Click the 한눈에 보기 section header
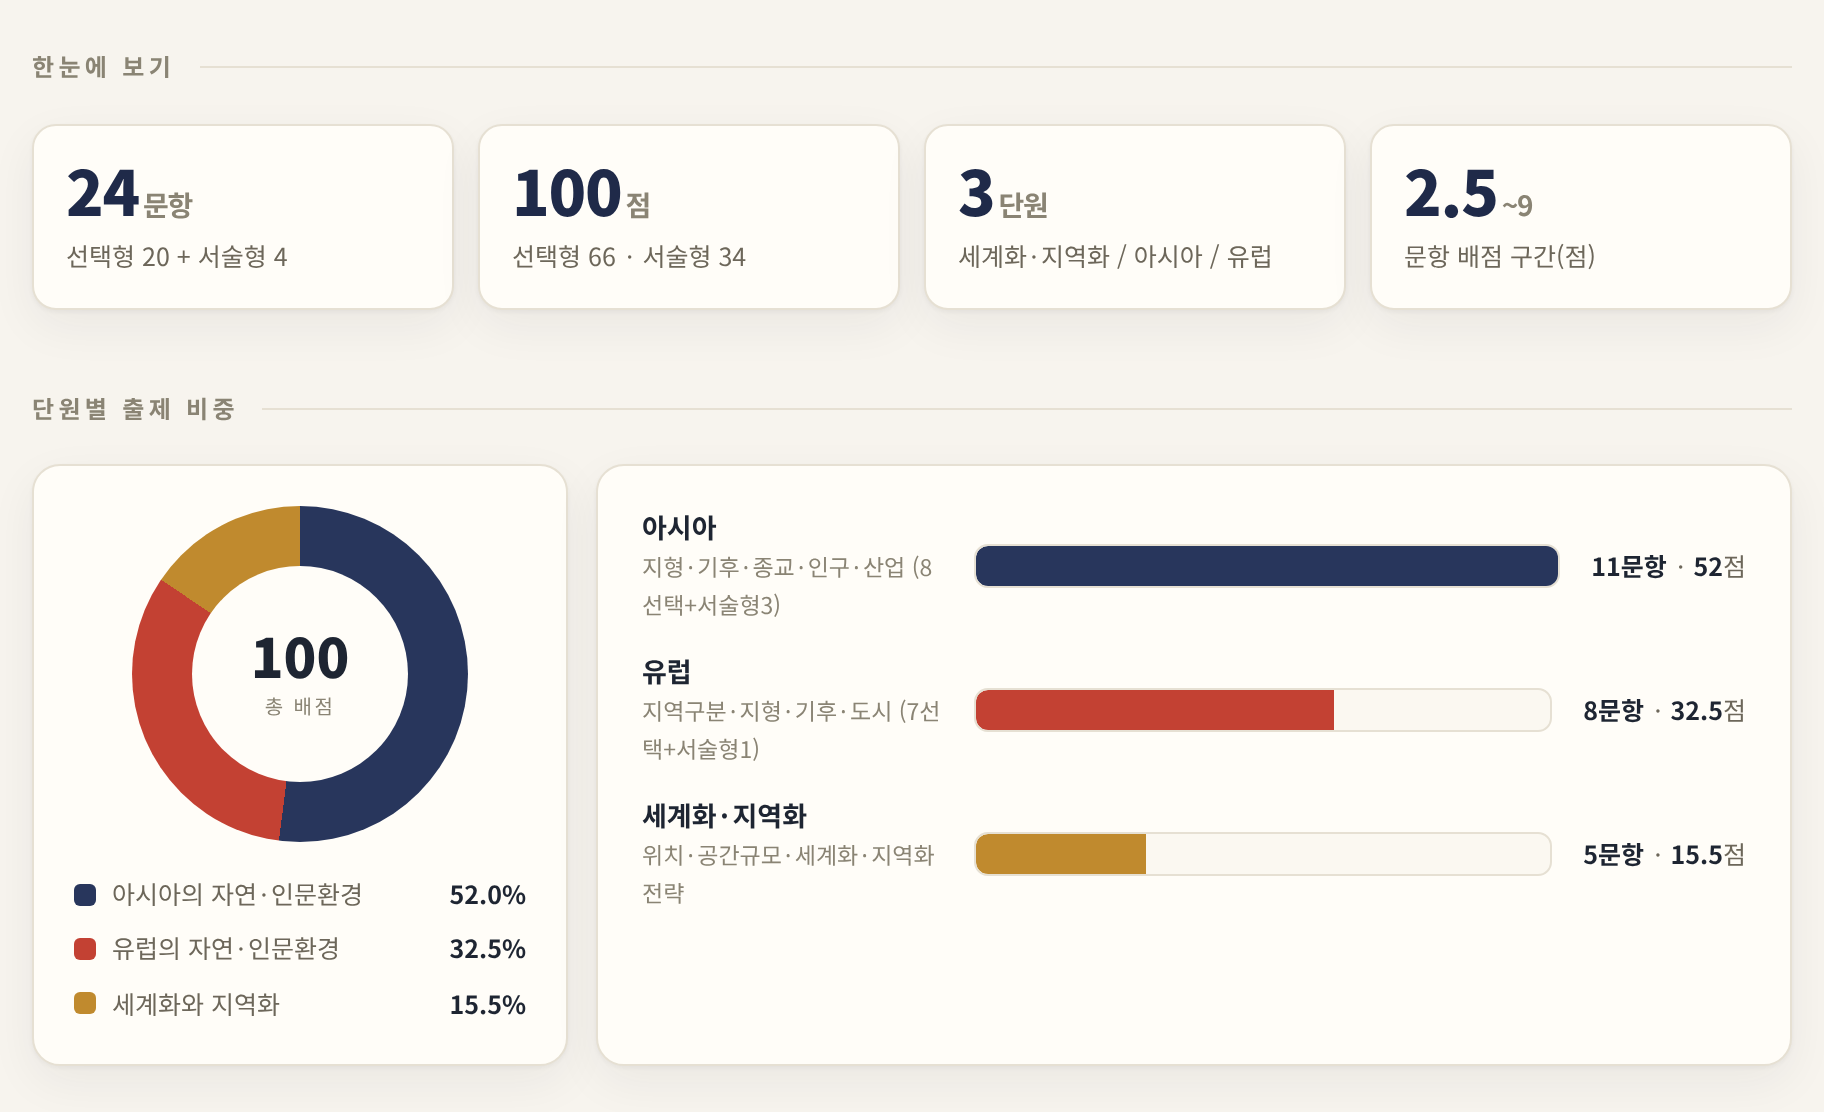Screen dimensions: 1824x1112 [101, 67]
